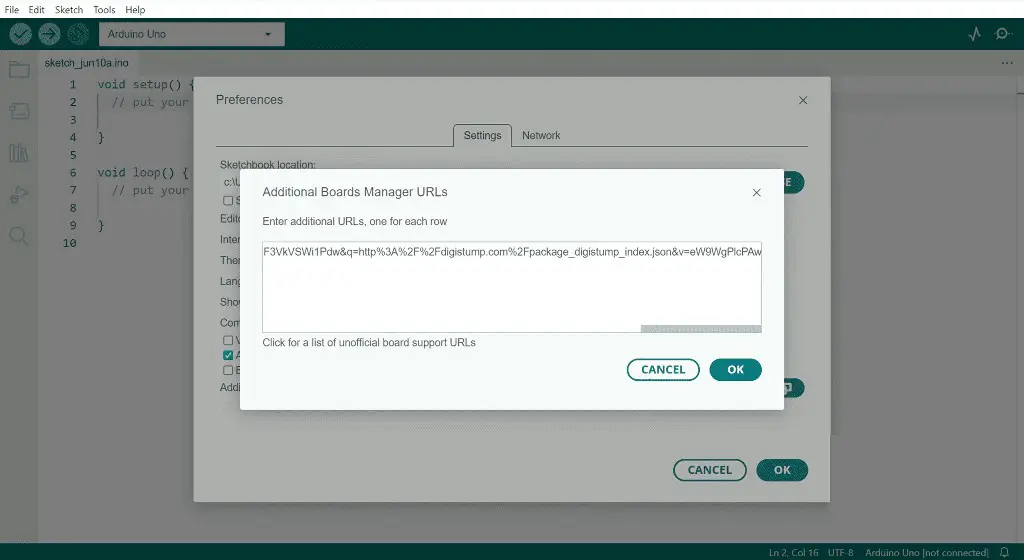The height and width of the screenshot is (560, 1024).
Task: Open the Tools menu
Action: 104,10
